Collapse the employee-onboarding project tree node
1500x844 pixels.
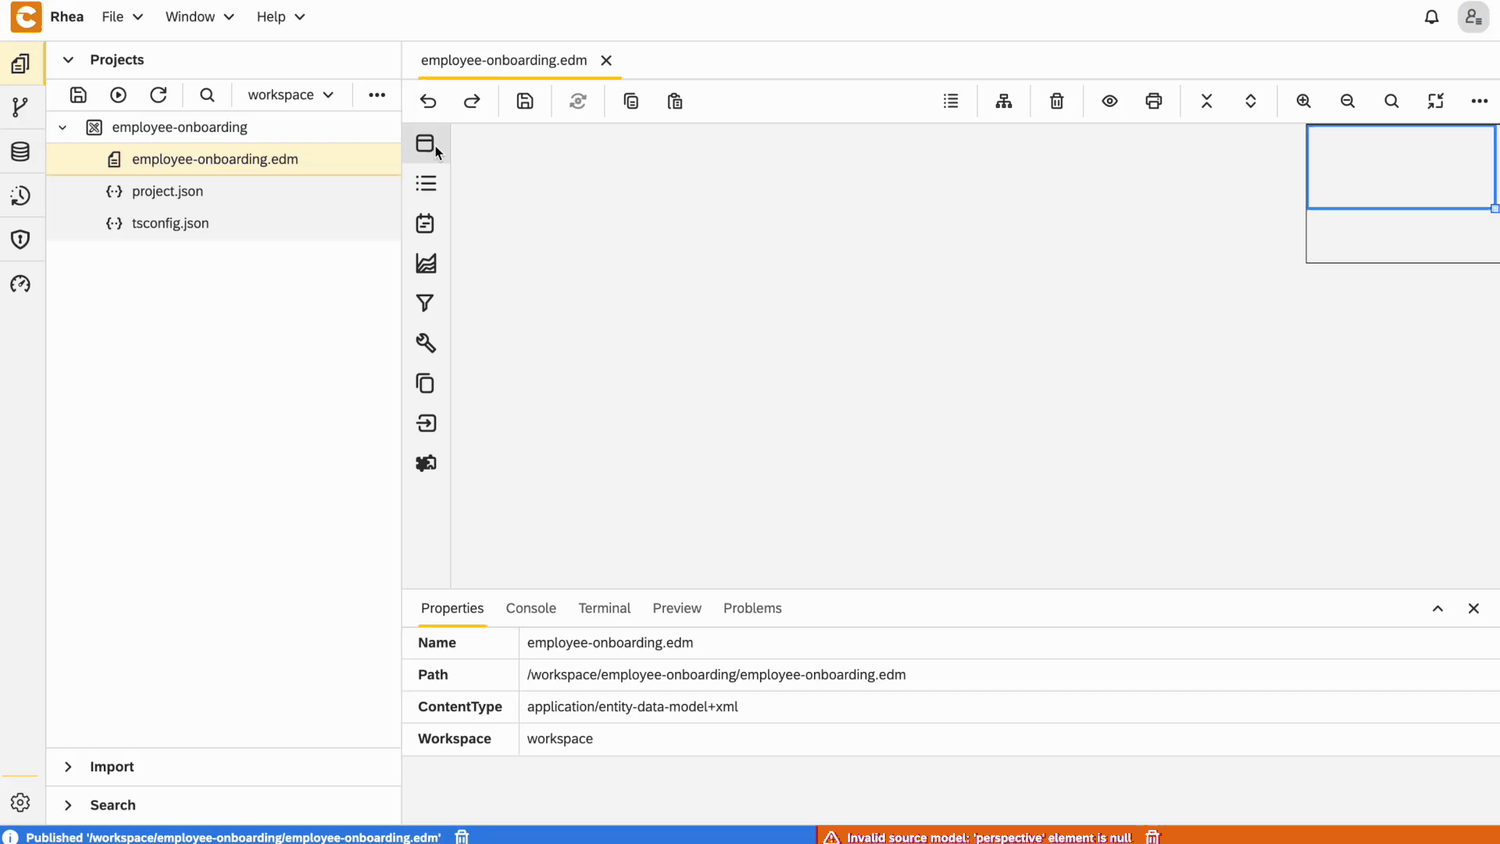[63, 127]
